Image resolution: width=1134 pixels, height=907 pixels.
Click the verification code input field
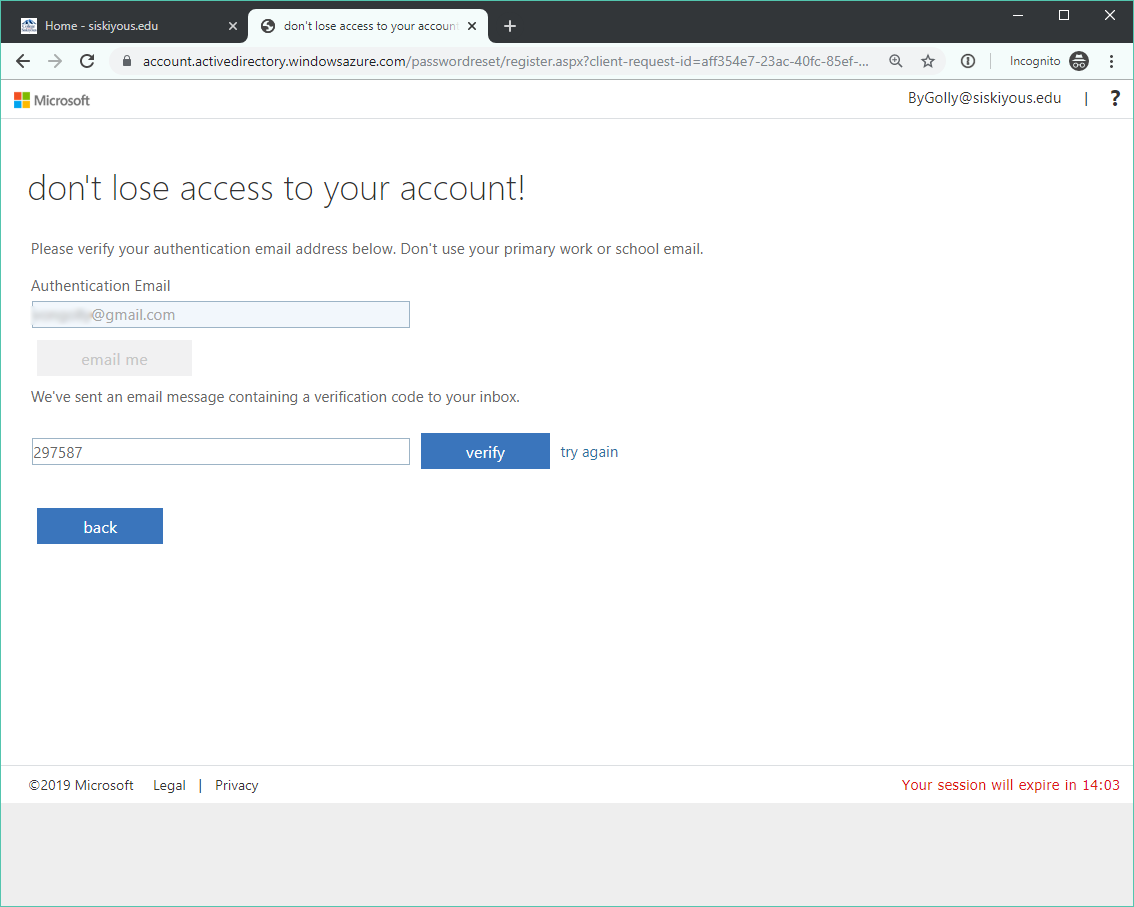click(221, 452)
